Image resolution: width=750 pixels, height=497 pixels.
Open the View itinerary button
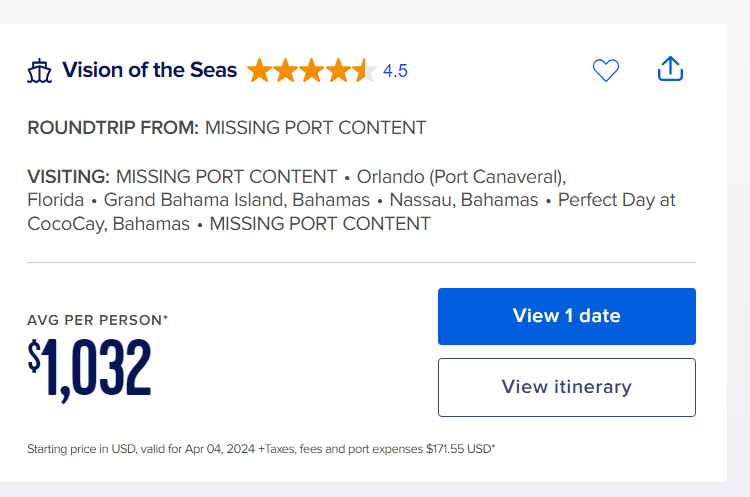(x=567, y=387)
